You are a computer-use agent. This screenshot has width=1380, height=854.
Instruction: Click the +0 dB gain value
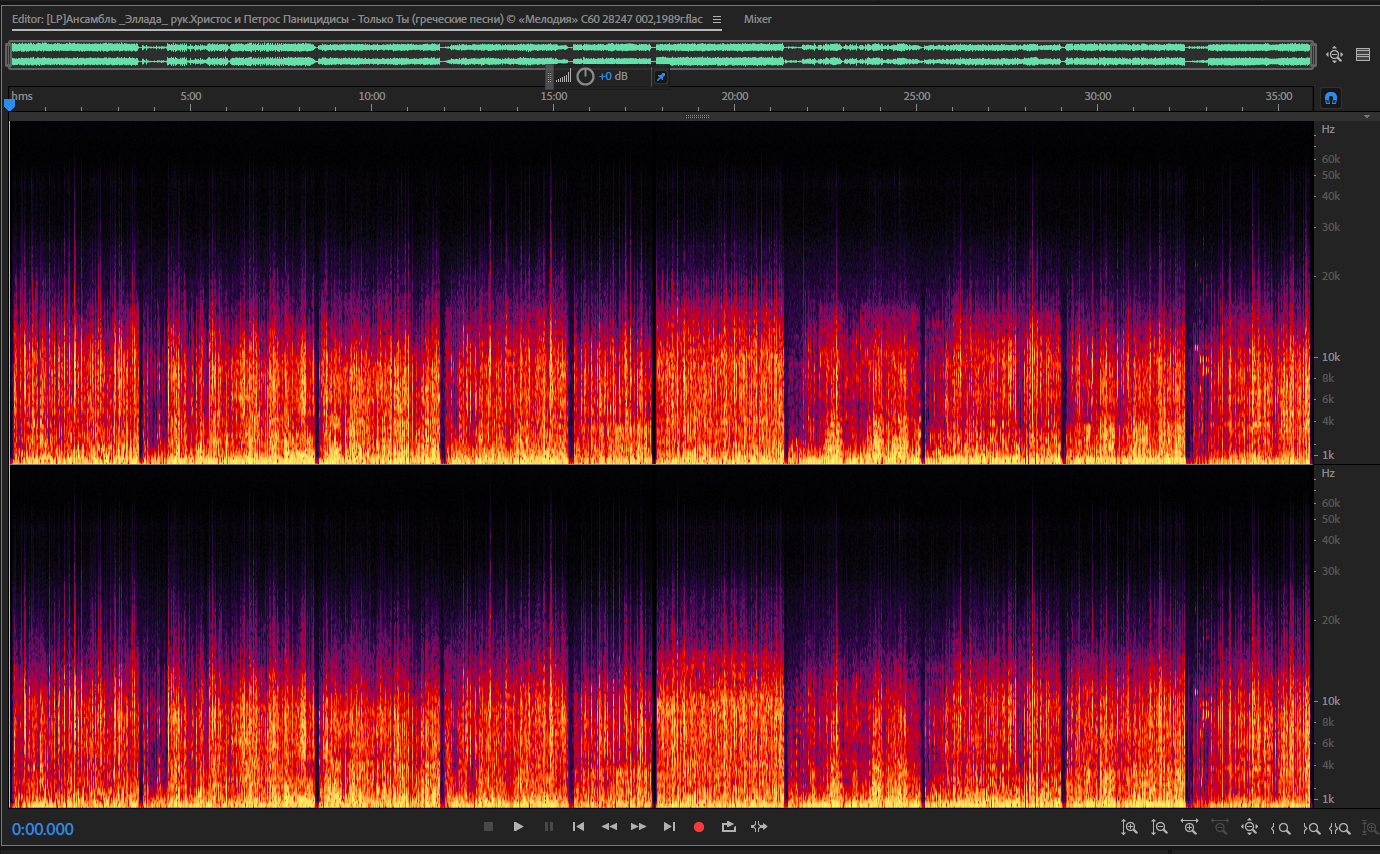614,76
